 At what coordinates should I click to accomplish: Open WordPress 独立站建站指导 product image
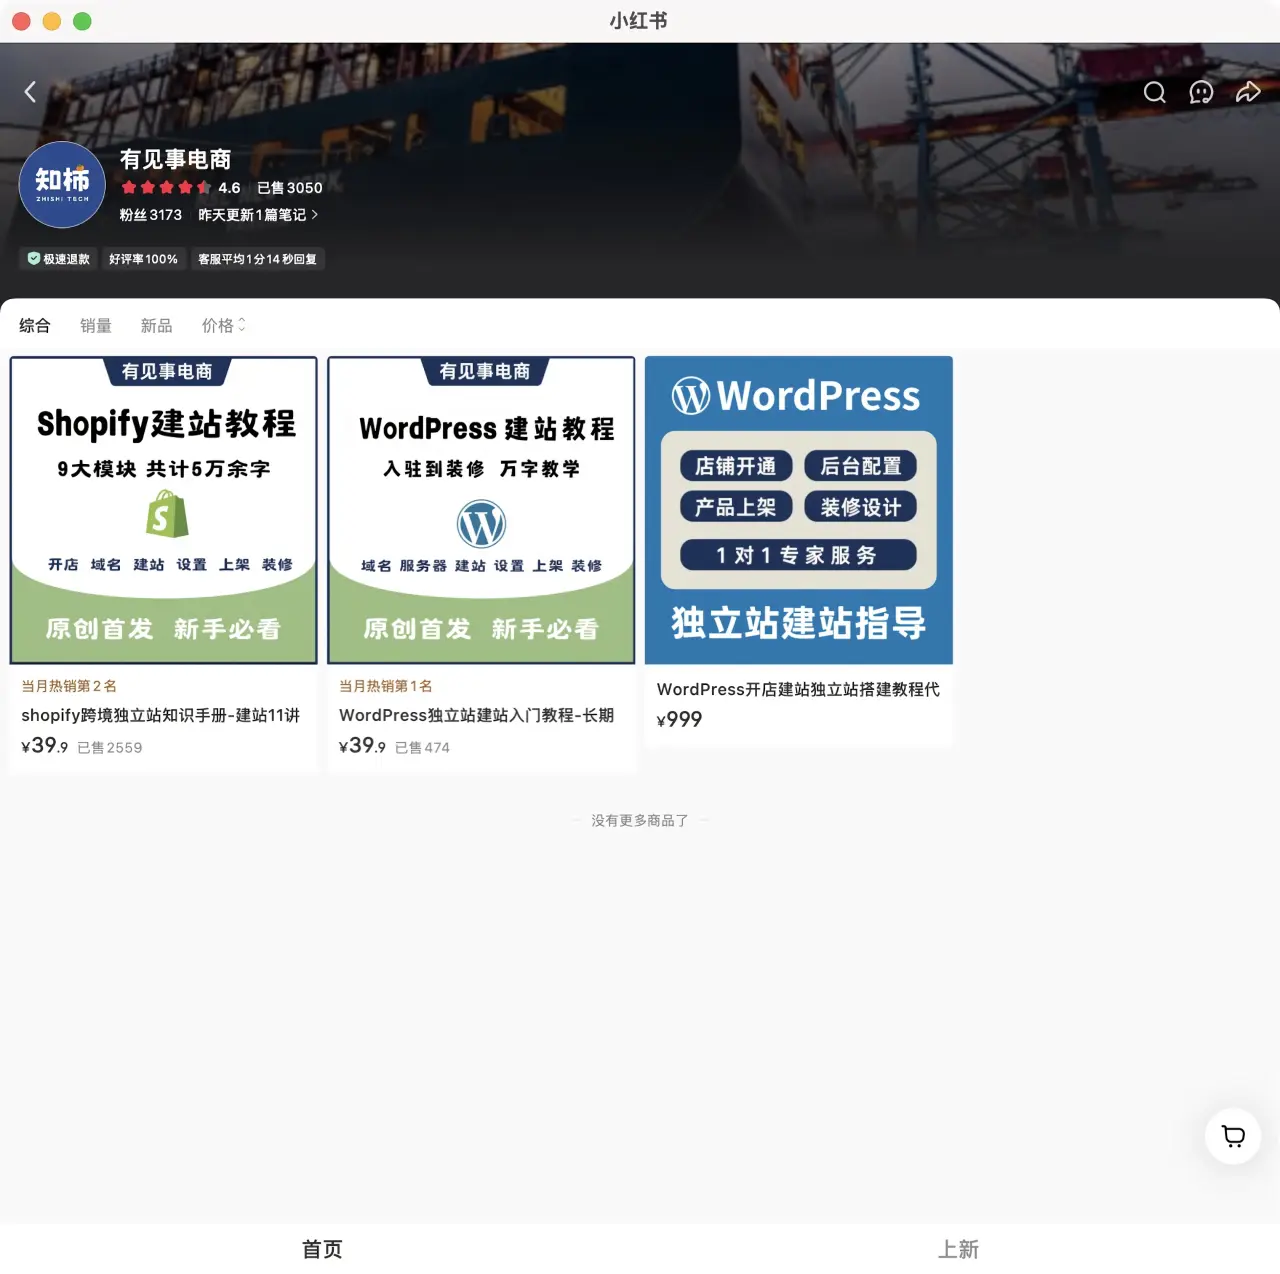pyautogui.click(x=799, y=510)
